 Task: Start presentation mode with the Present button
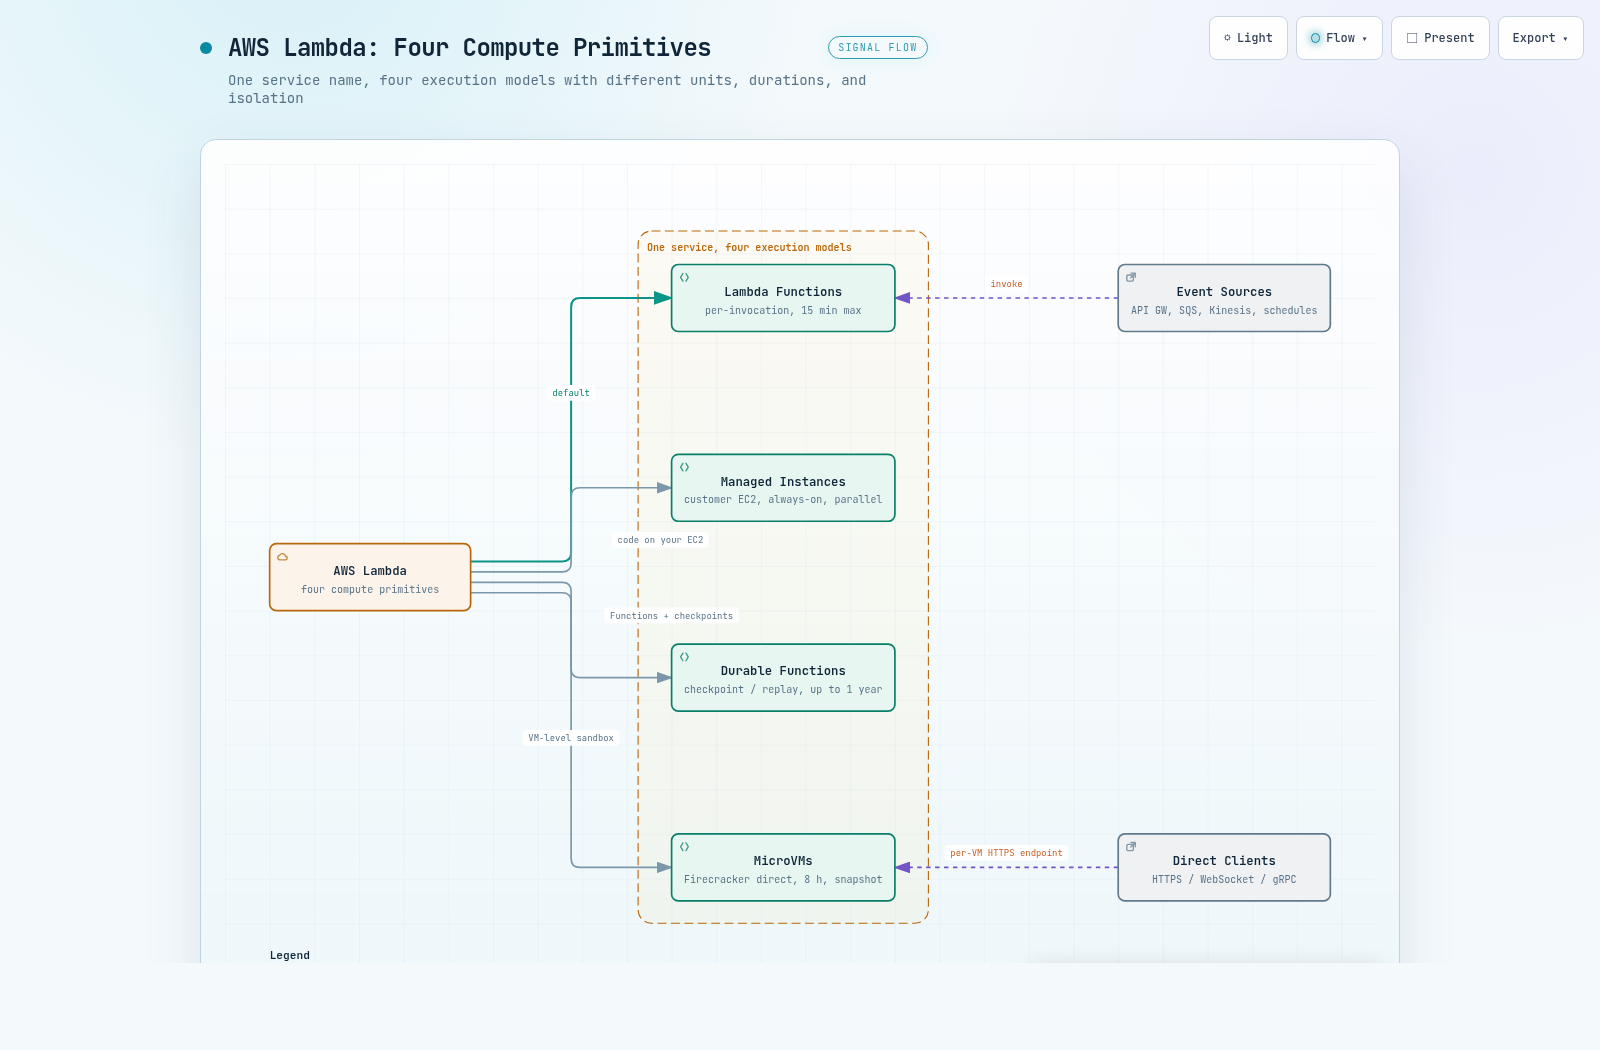[1440, 38]
